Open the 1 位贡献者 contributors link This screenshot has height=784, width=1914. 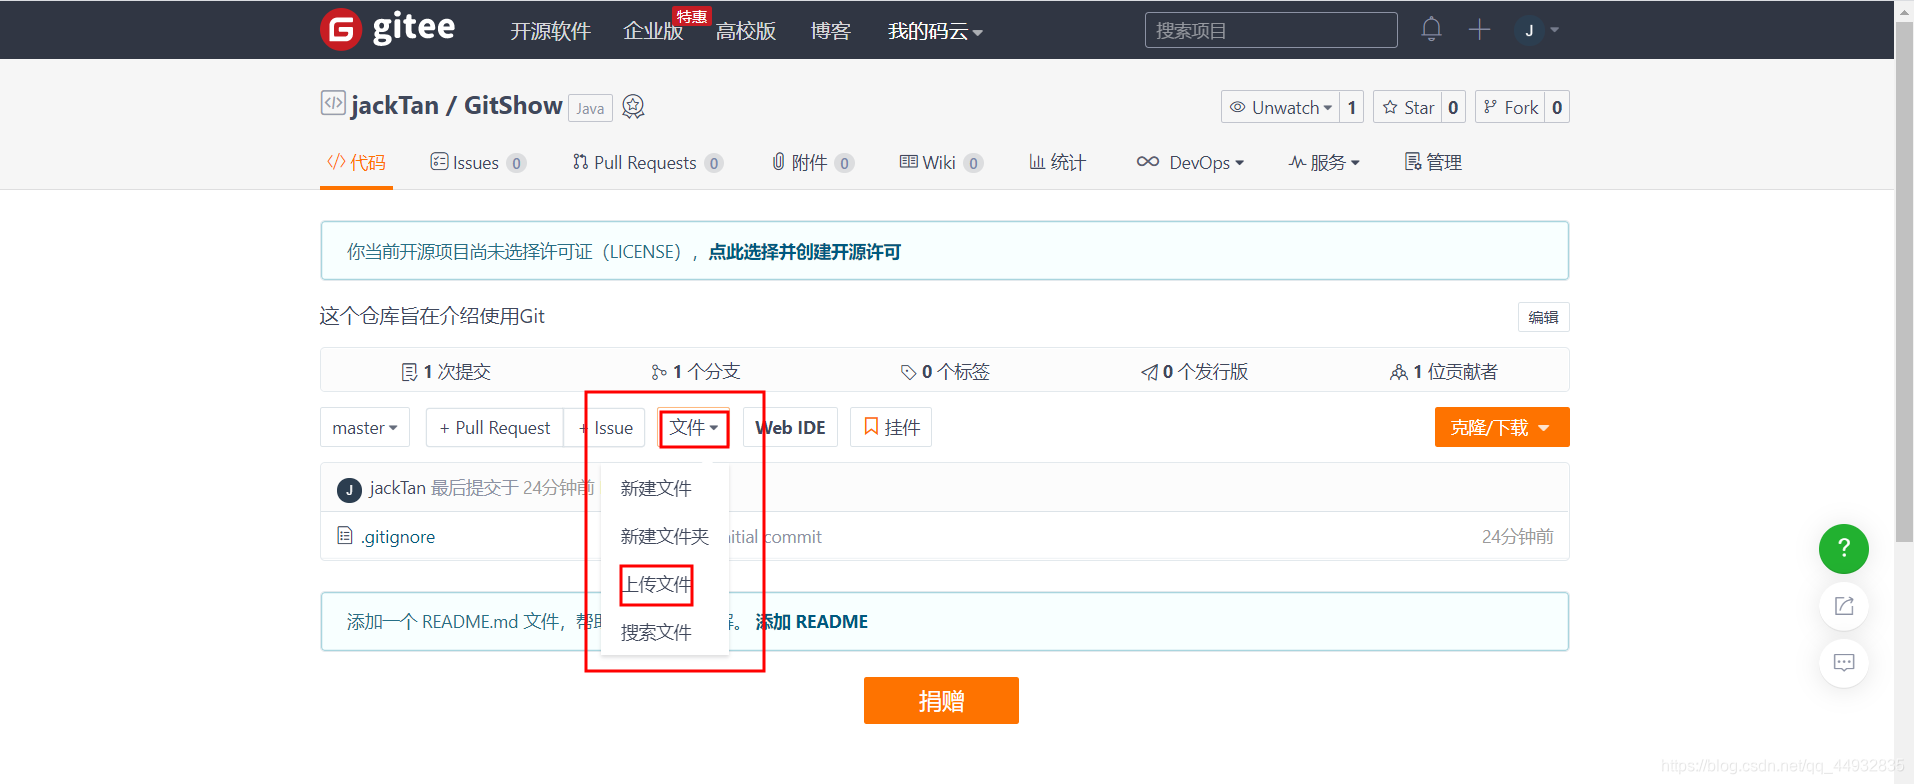coord(1444,371)
